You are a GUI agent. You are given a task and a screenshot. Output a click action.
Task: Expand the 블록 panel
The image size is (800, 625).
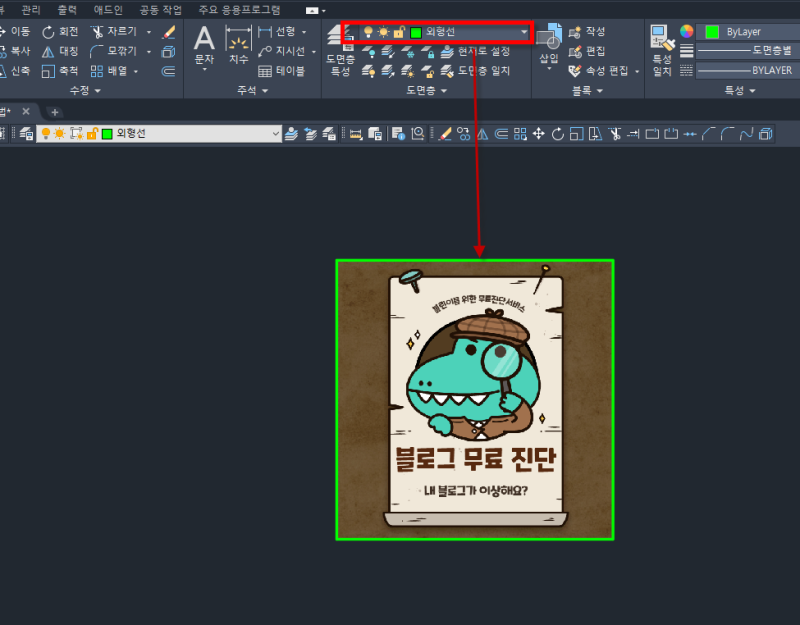(x=587, y=90)
